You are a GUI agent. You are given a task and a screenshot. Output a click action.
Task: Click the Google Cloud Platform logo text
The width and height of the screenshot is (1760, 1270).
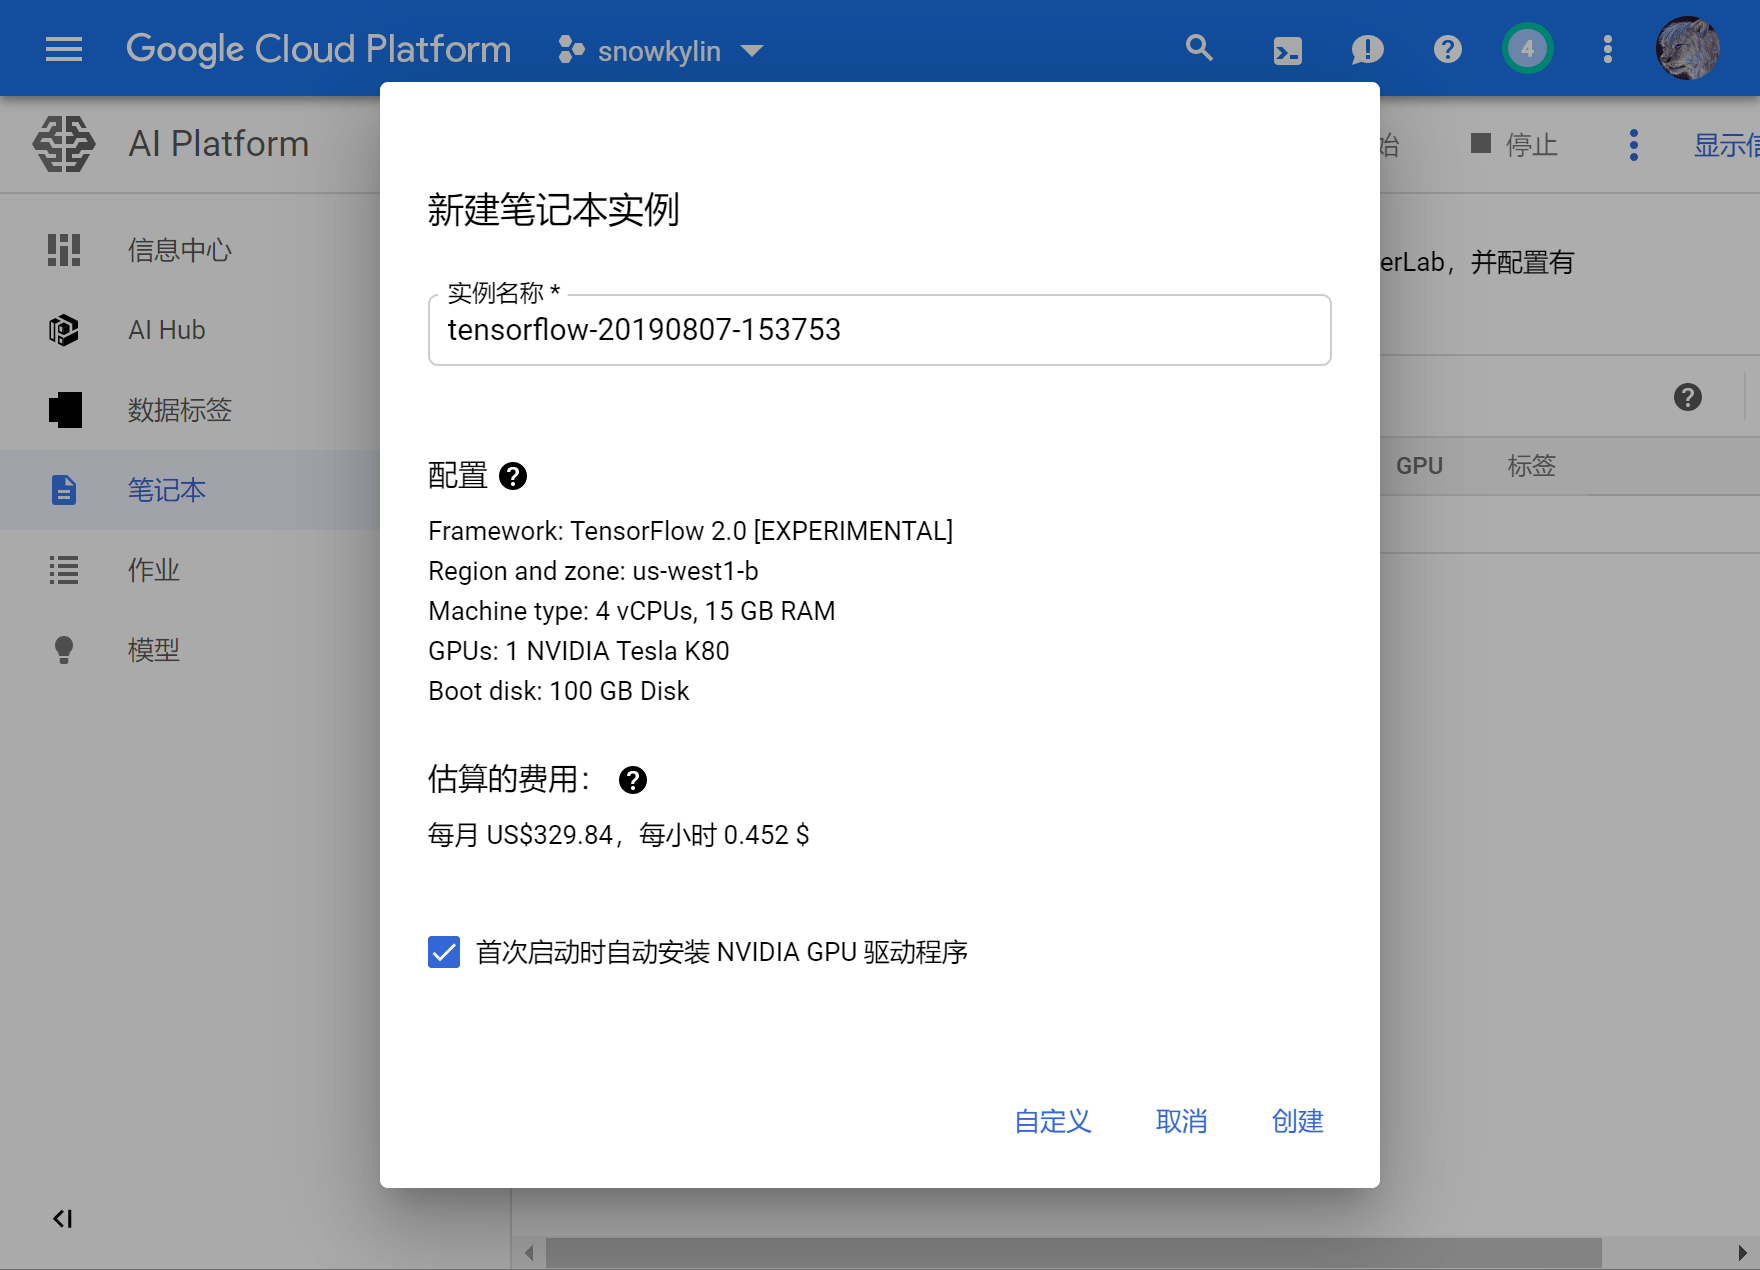[318, 49]
